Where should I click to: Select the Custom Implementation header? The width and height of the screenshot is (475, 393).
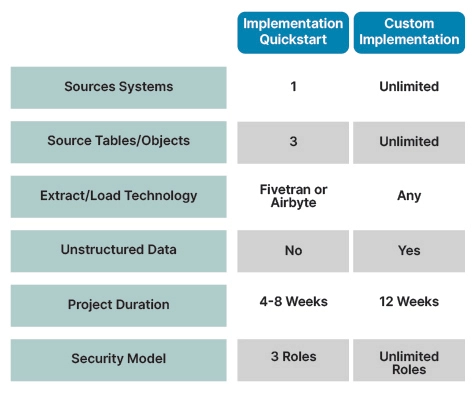(409, 33)
